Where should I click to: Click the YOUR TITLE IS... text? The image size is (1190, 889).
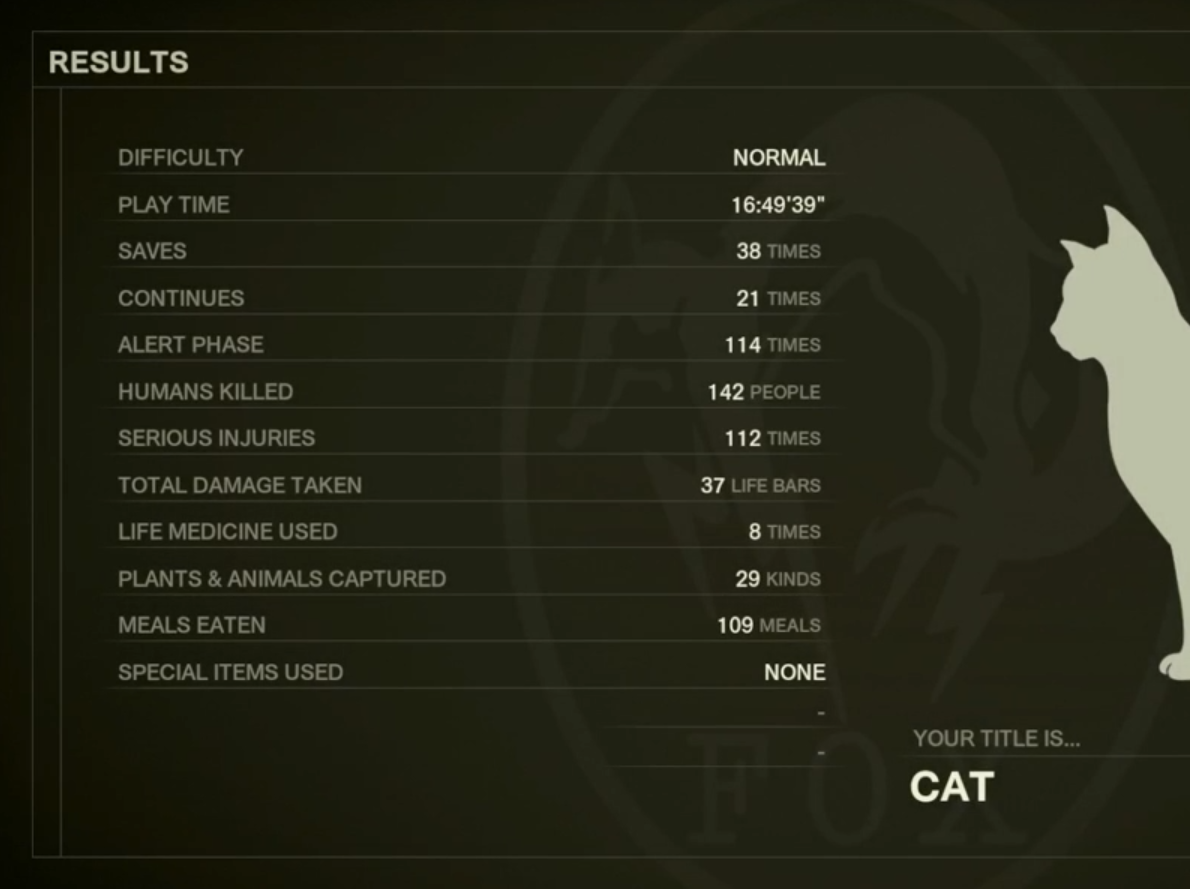pyautogui.click(x=996, y=738)
